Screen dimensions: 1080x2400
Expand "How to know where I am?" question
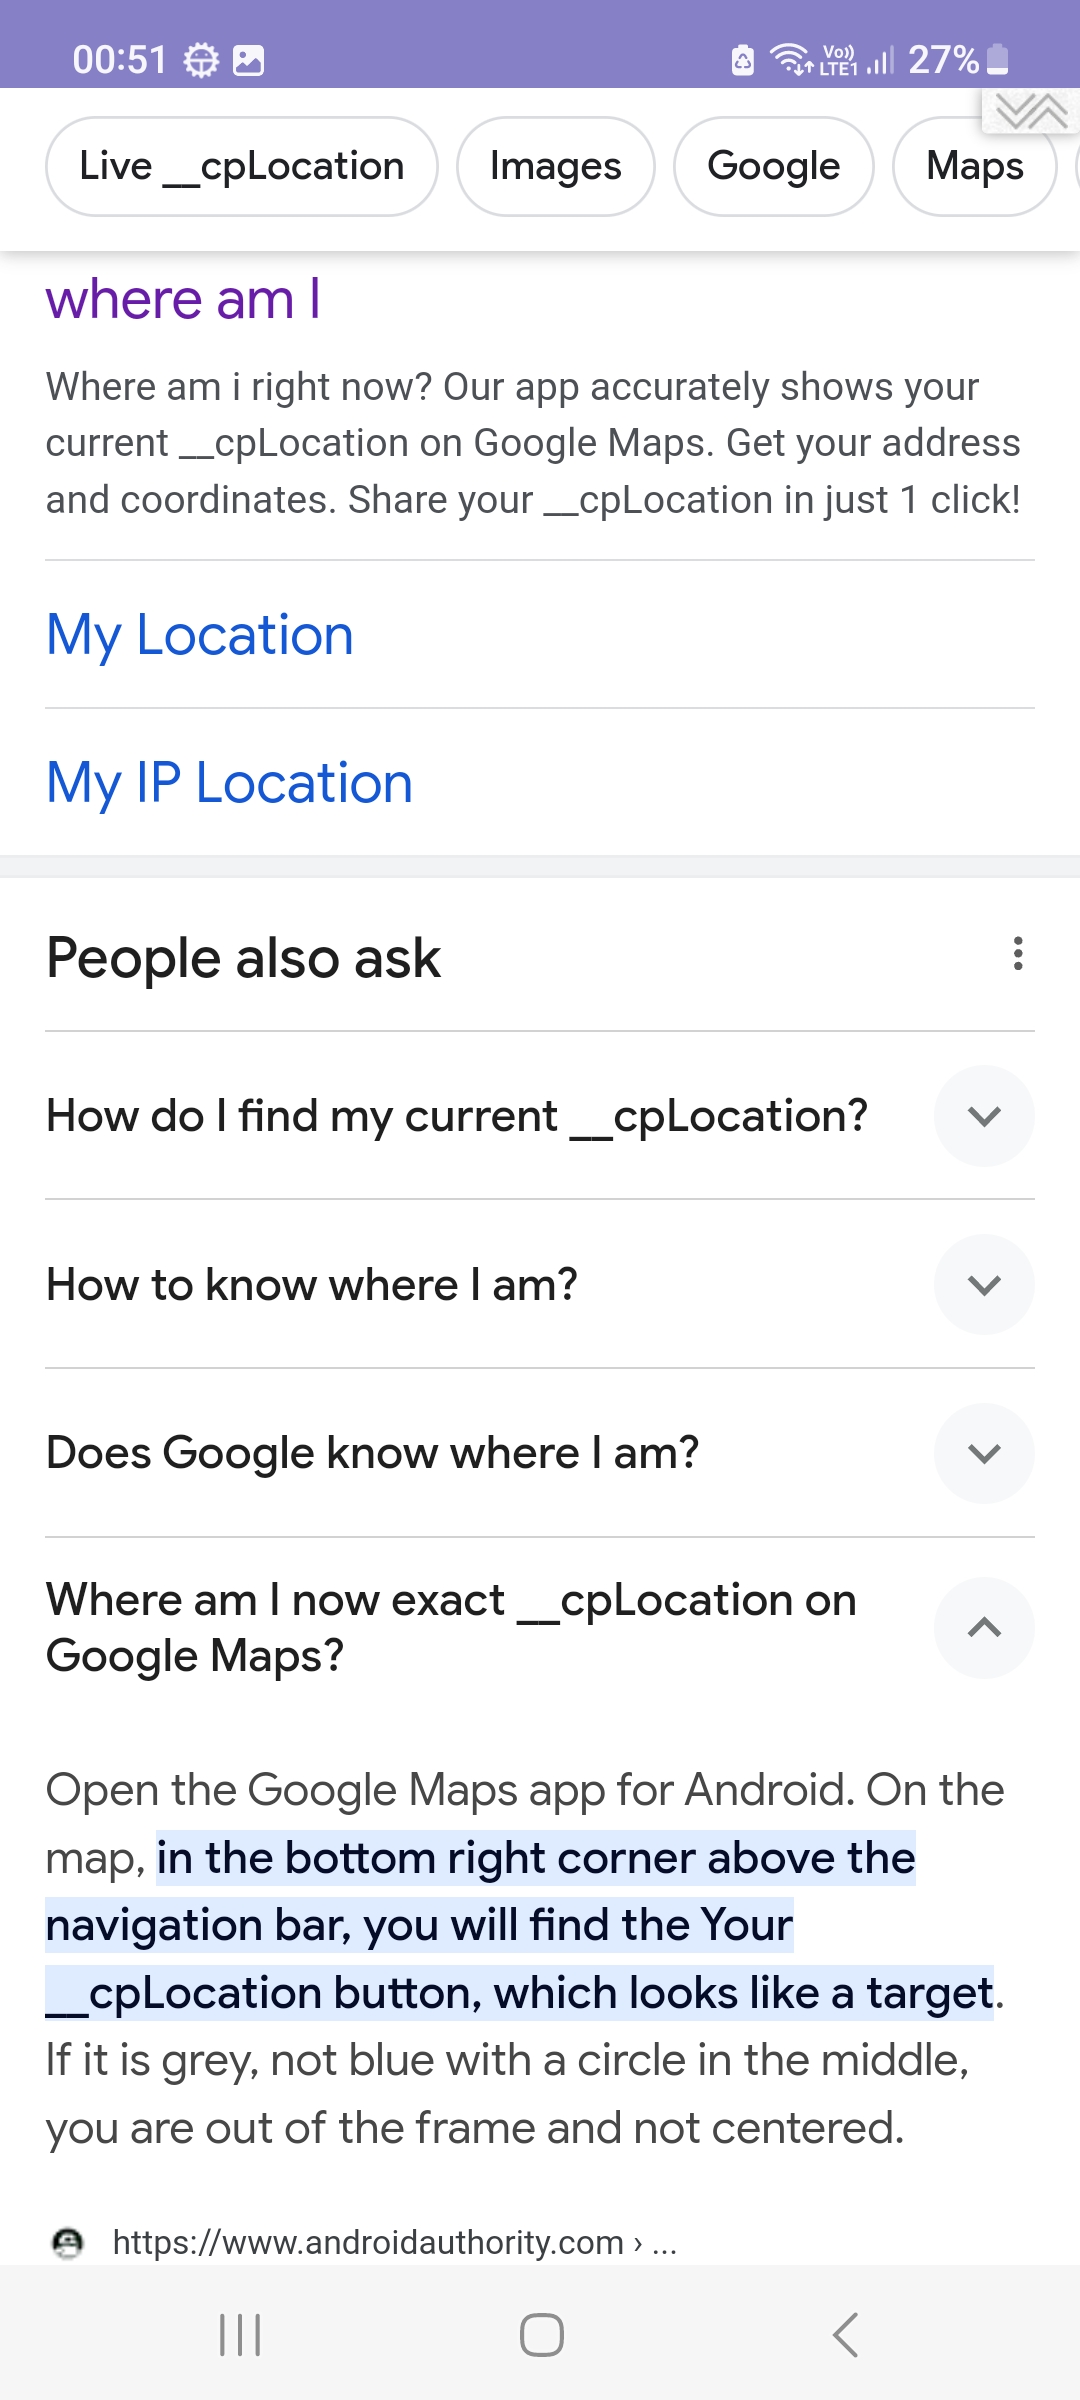pos(984,1285)
